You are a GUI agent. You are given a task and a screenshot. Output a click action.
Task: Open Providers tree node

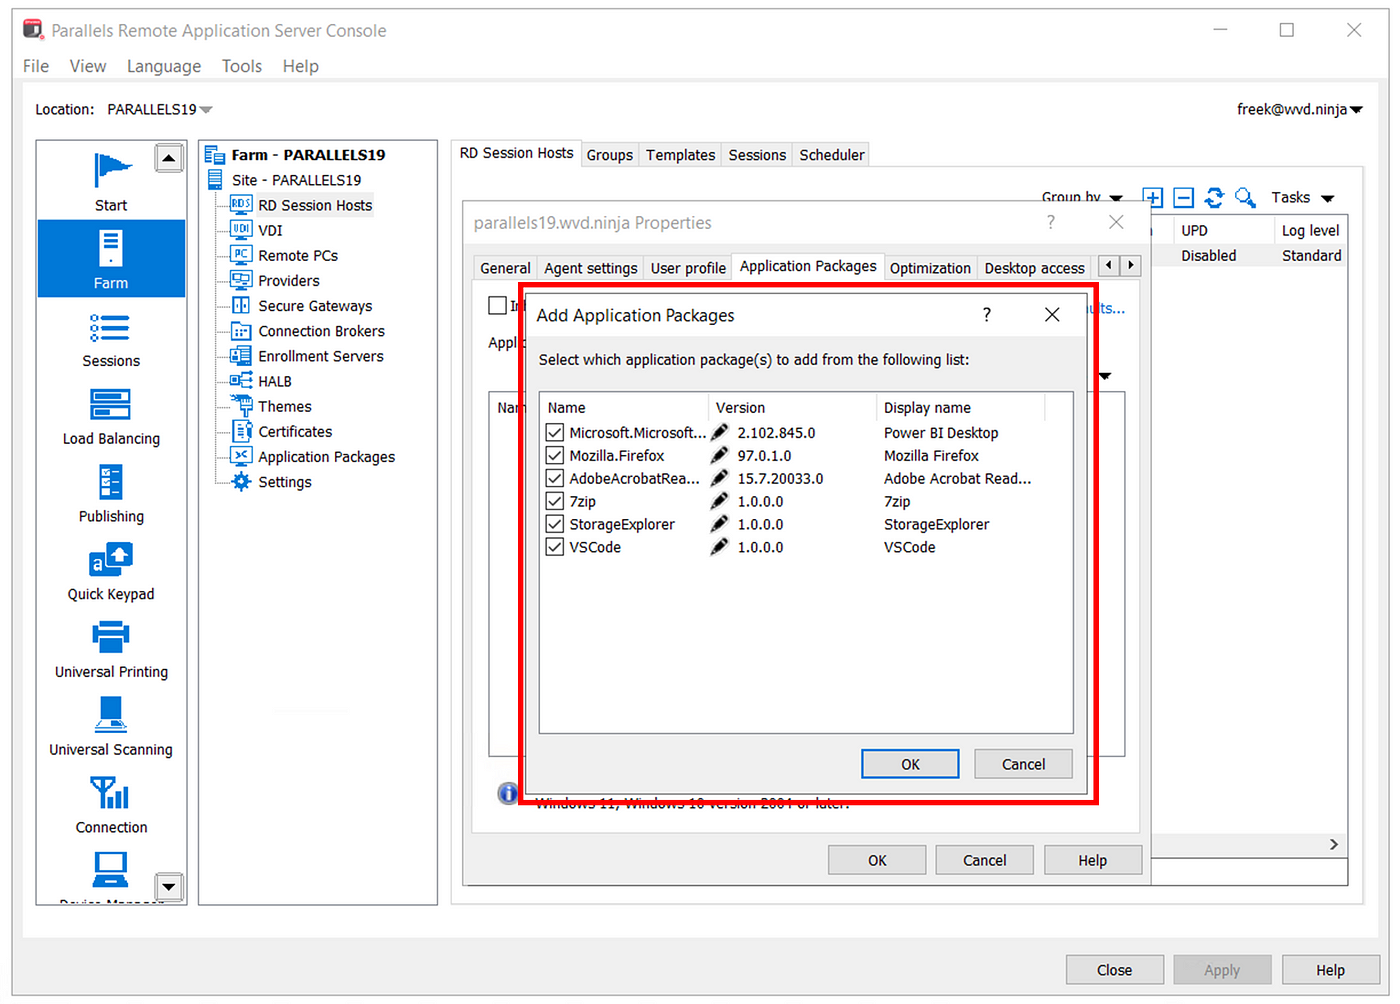(289, 281)
